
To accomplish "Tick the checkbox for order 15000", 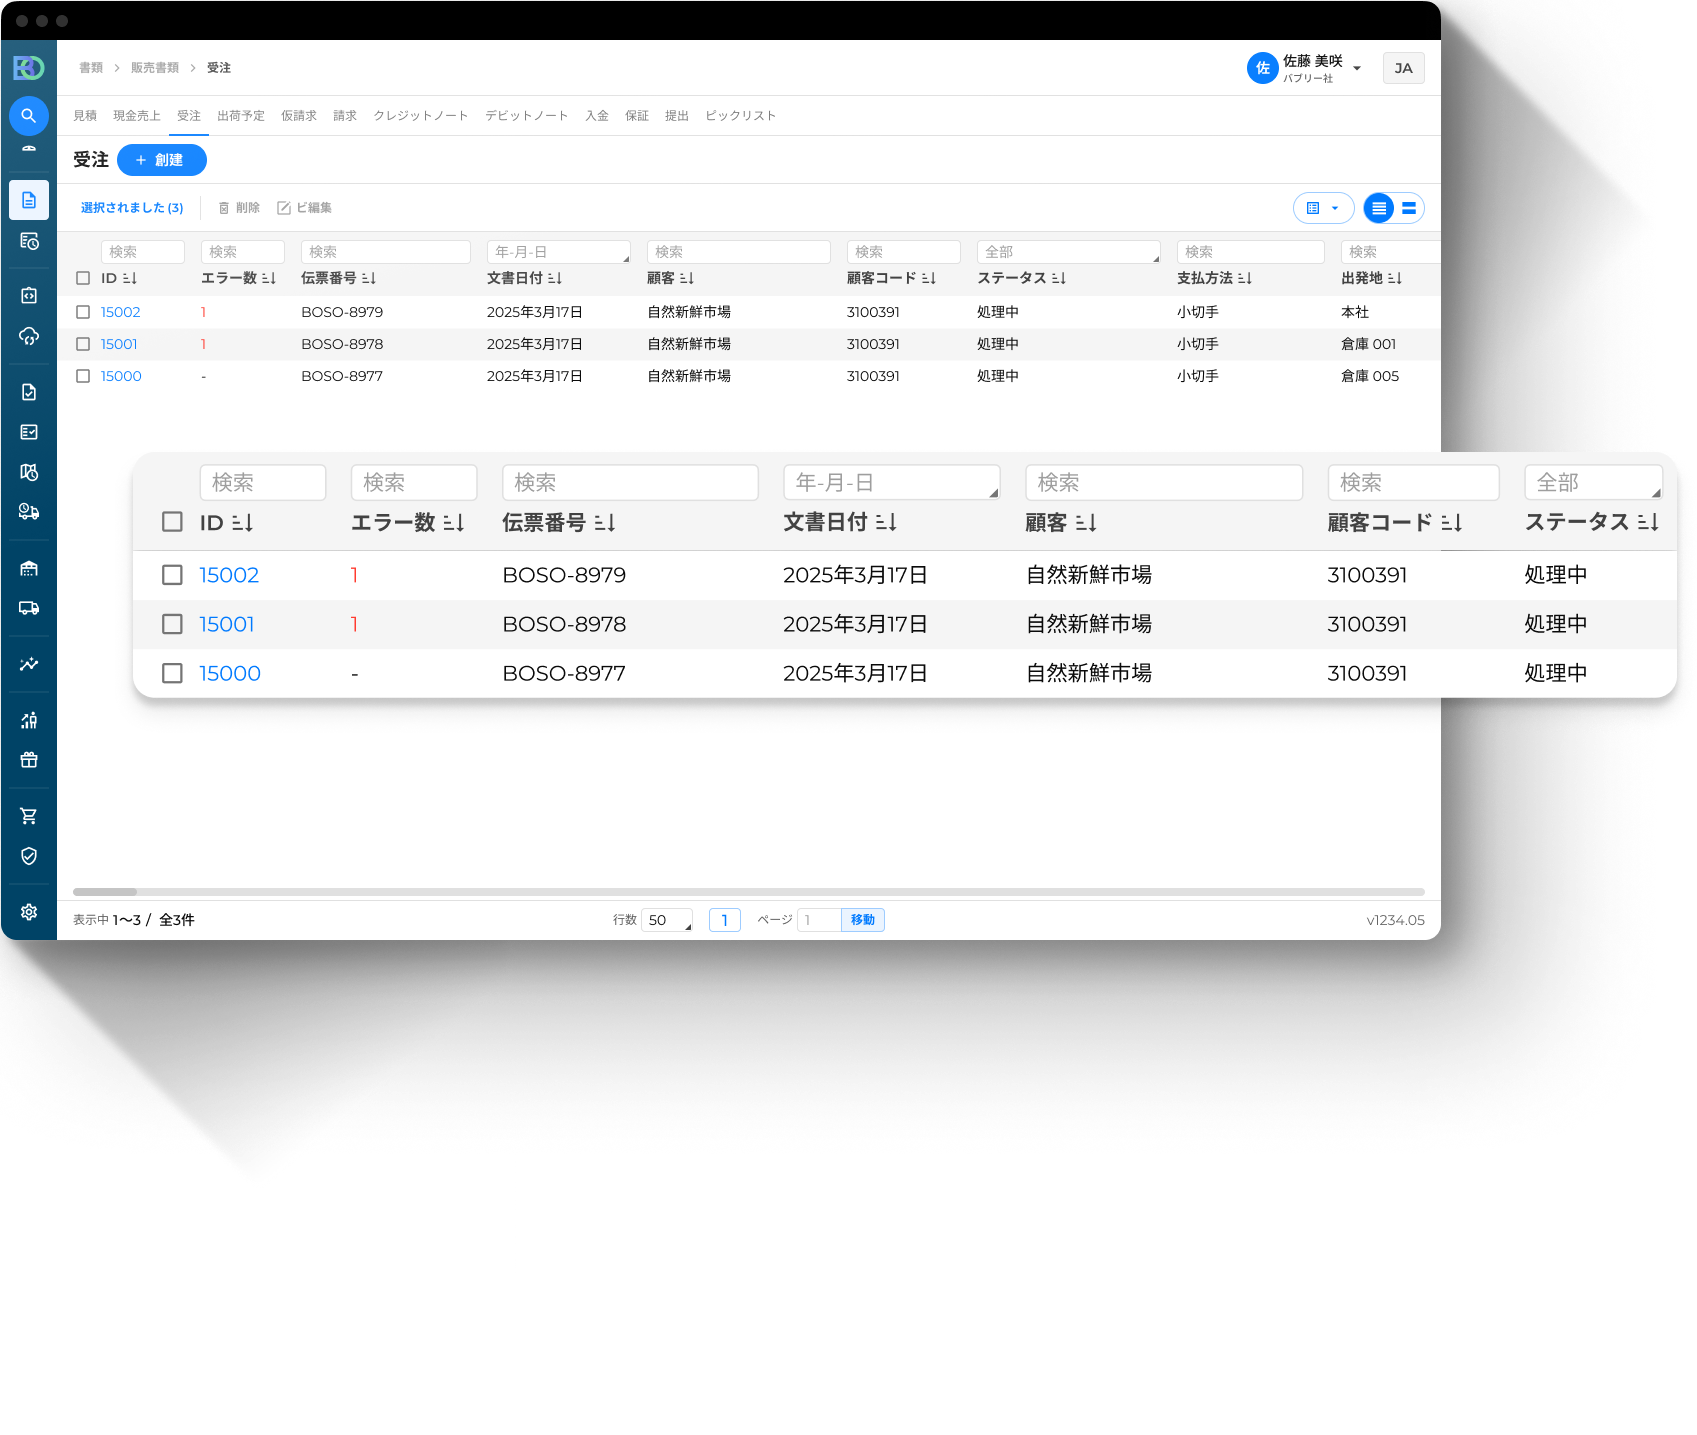I will (83, 376).
